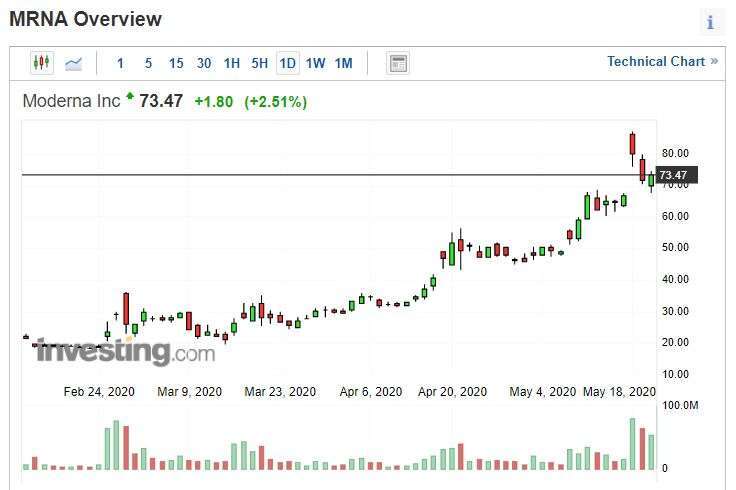Click the Apr 6, 2020 date label
The width and height of the screenshot is (736, 490).
[371, 391]
